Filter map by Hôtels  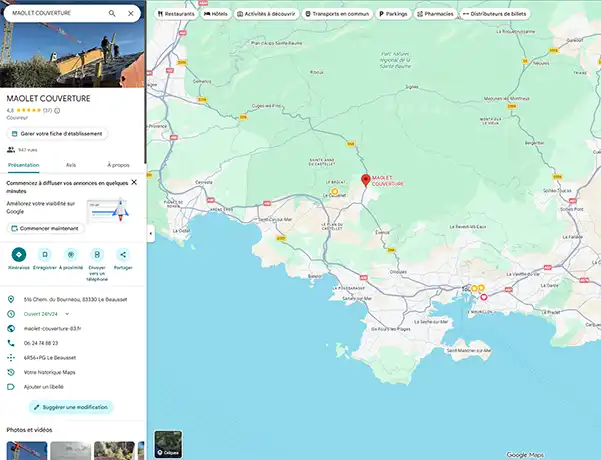tap(216, 14)
